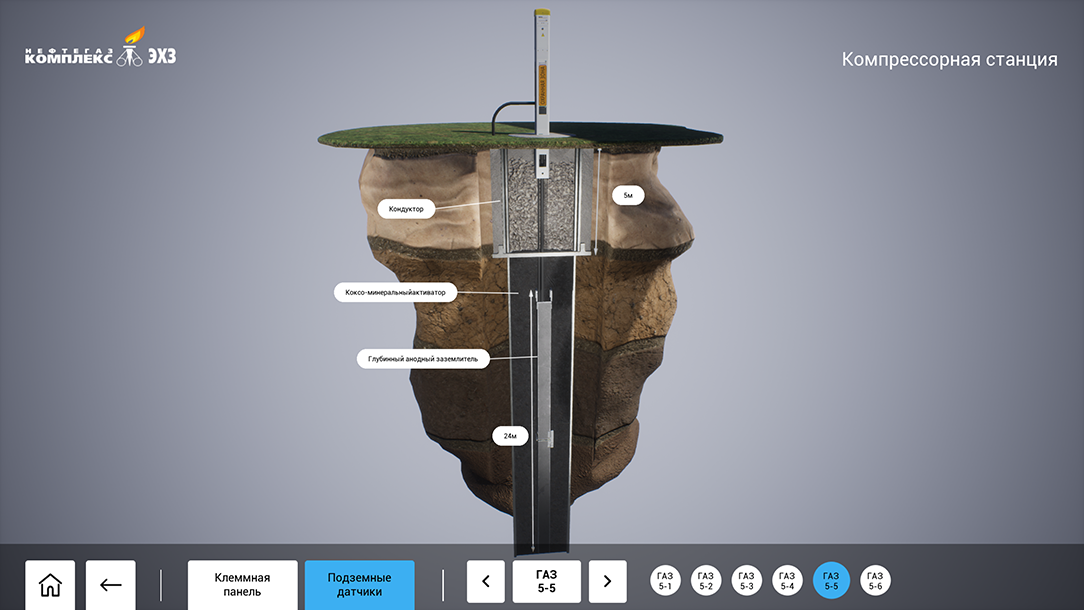Click the Нефтегаз Комплекс ЭХЗ logo
The width and height of the screenshot is (1084, 610).
click(100, 50)
